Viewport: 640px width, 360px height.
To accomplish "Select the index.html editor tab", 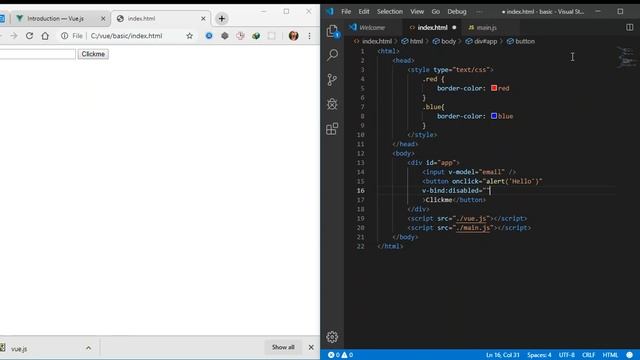I will pos(432,27).
